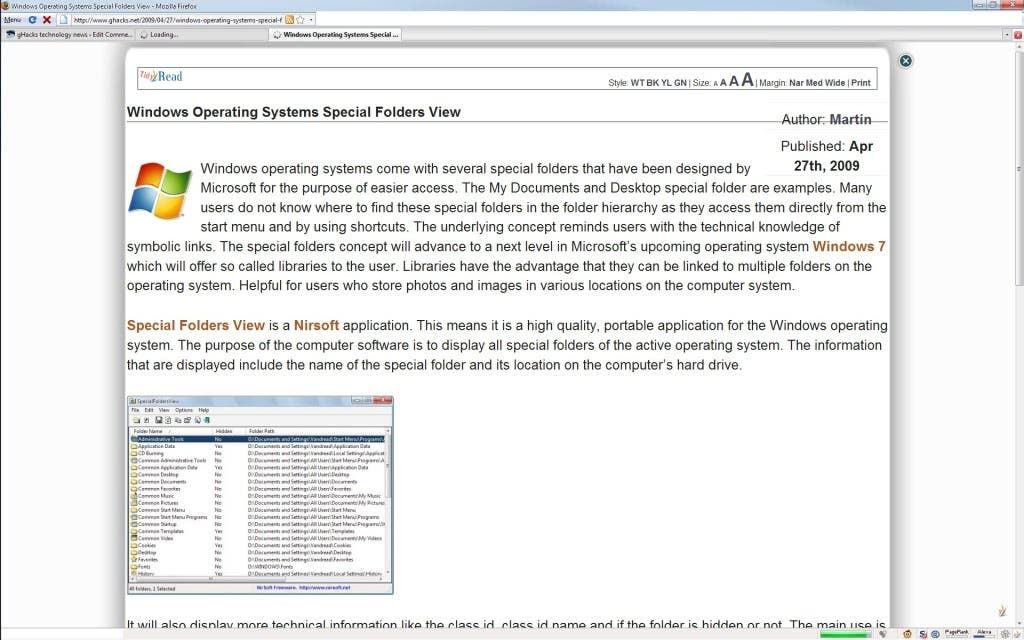This screenshot has width=1024, height=640.
Task: Close current tab with red tab-bar button
Action: [1017, 35]
